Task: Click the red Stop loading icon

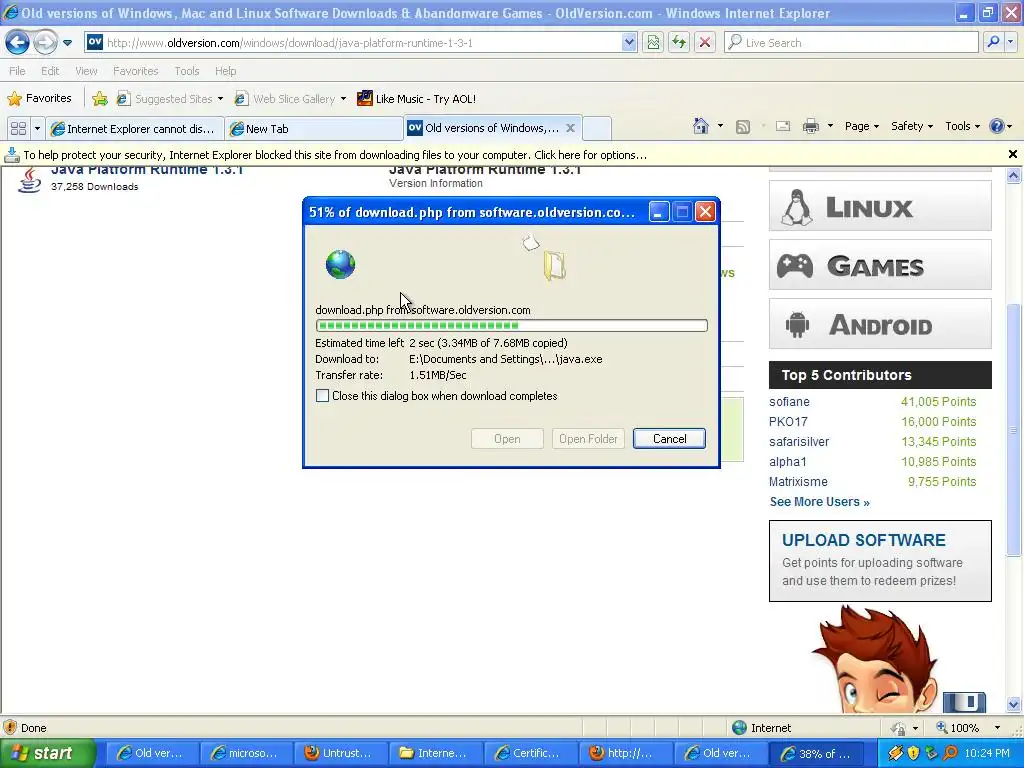Action: pyautogui.click(x=705, y=43)
